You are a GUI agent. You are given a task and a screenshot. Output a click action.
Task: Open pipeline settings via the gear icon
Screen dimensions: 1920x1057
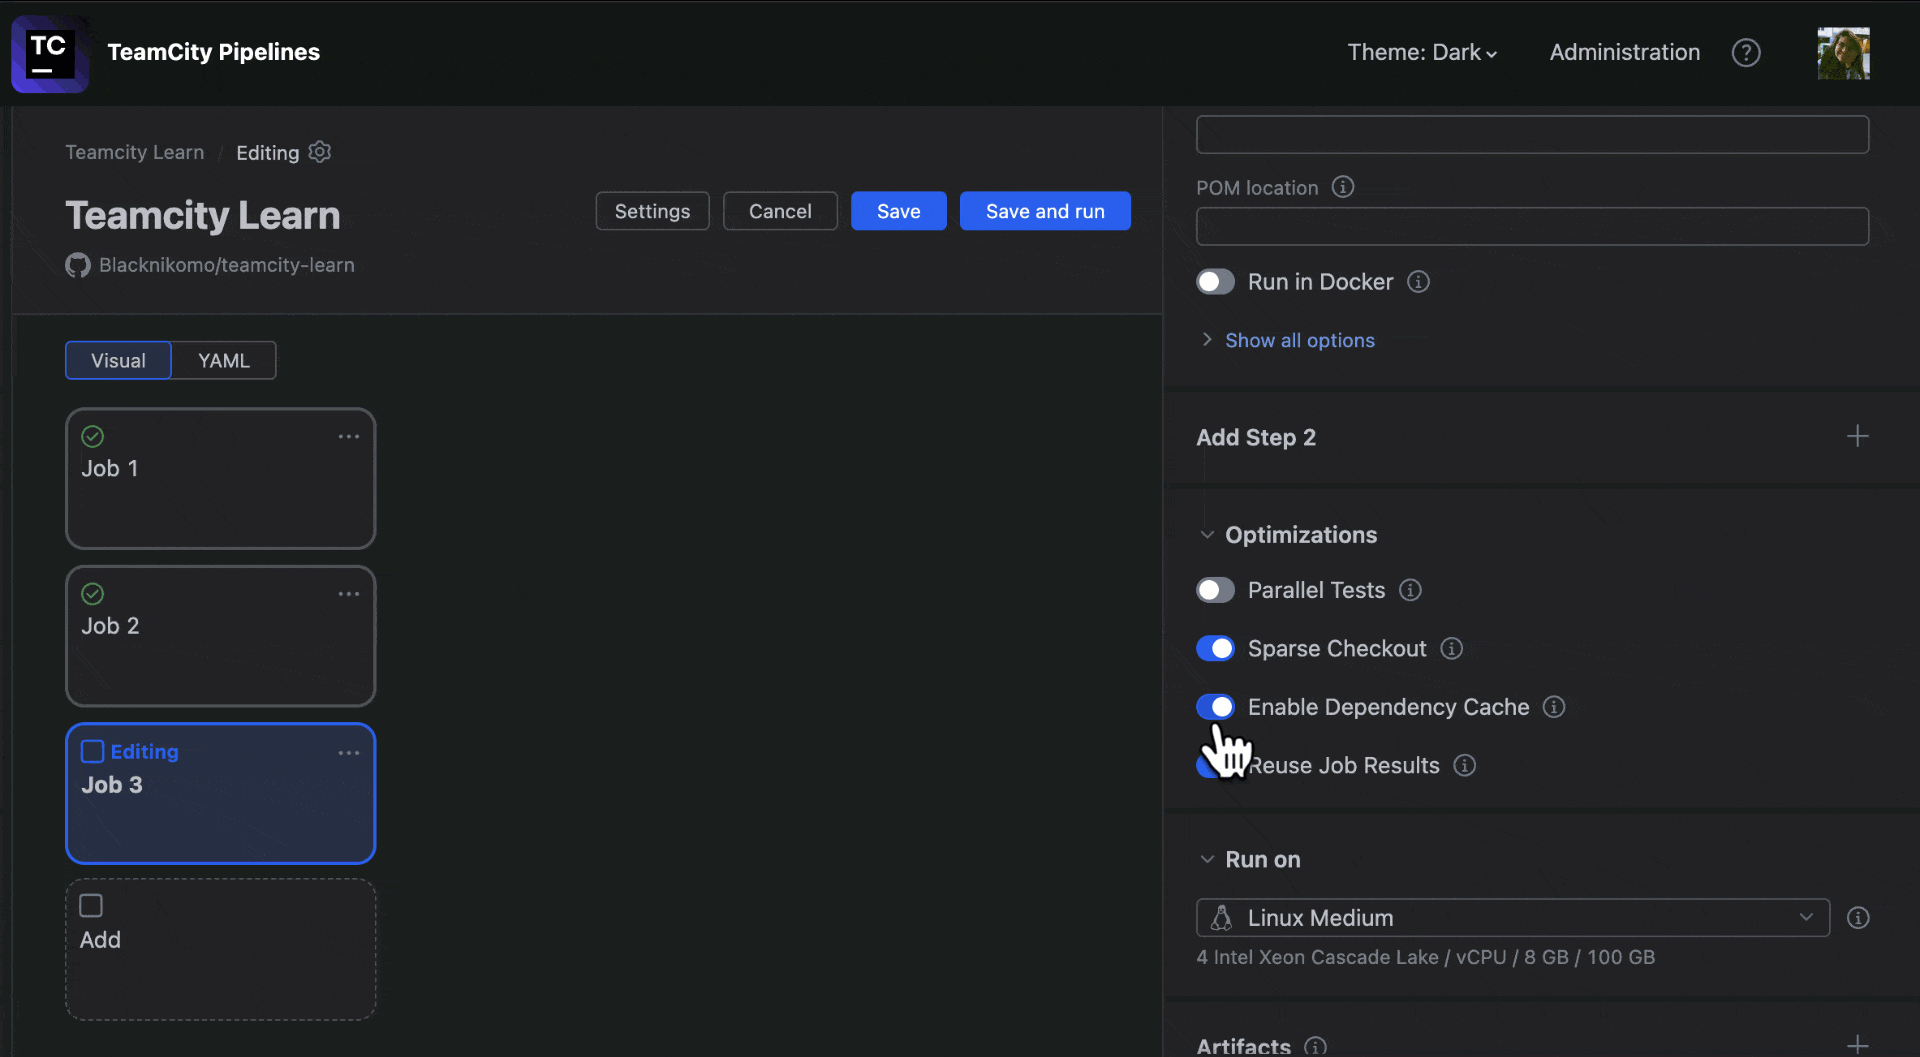319,151
